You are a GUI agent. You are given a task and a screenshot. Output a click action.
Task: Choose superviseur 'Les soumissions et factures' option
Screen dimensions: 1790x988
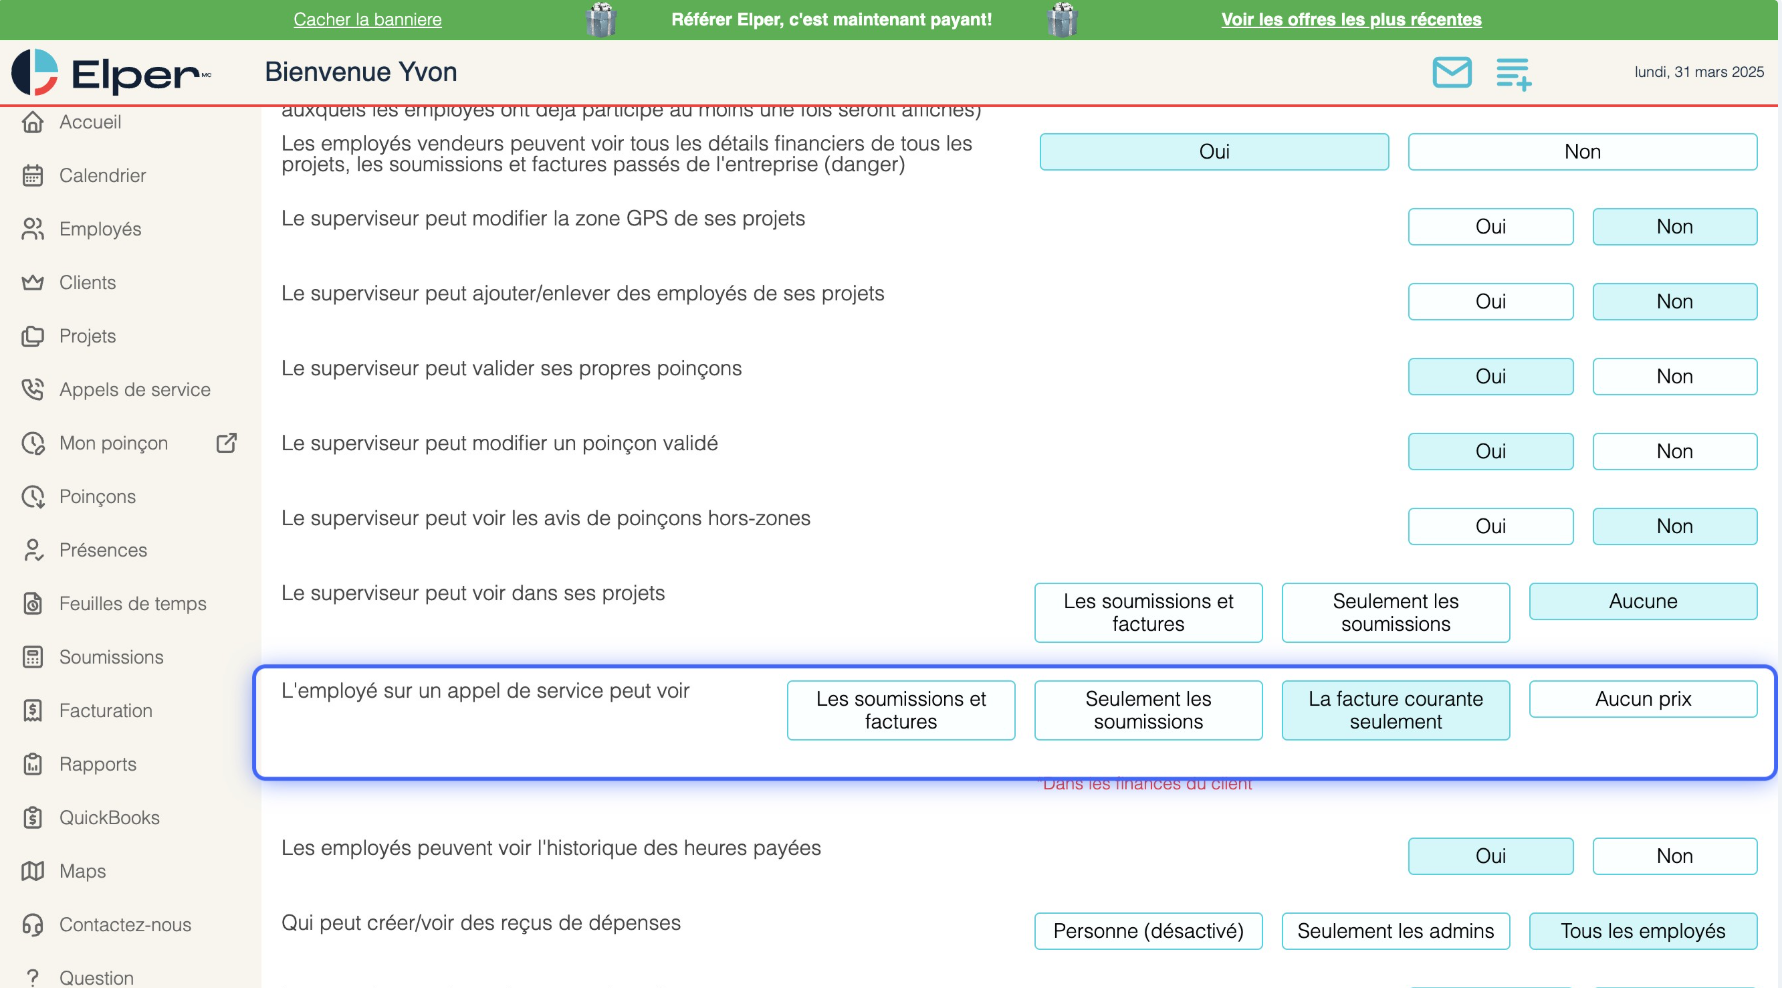[1148, 613]
